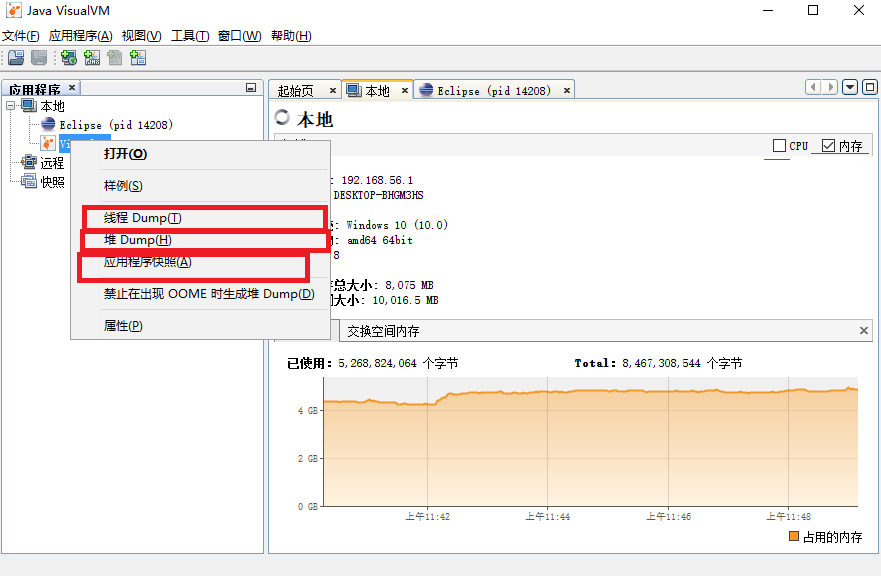The image size is (881, 576).
Task: Open the 帮助(H) menu
Action: (291, 36)
